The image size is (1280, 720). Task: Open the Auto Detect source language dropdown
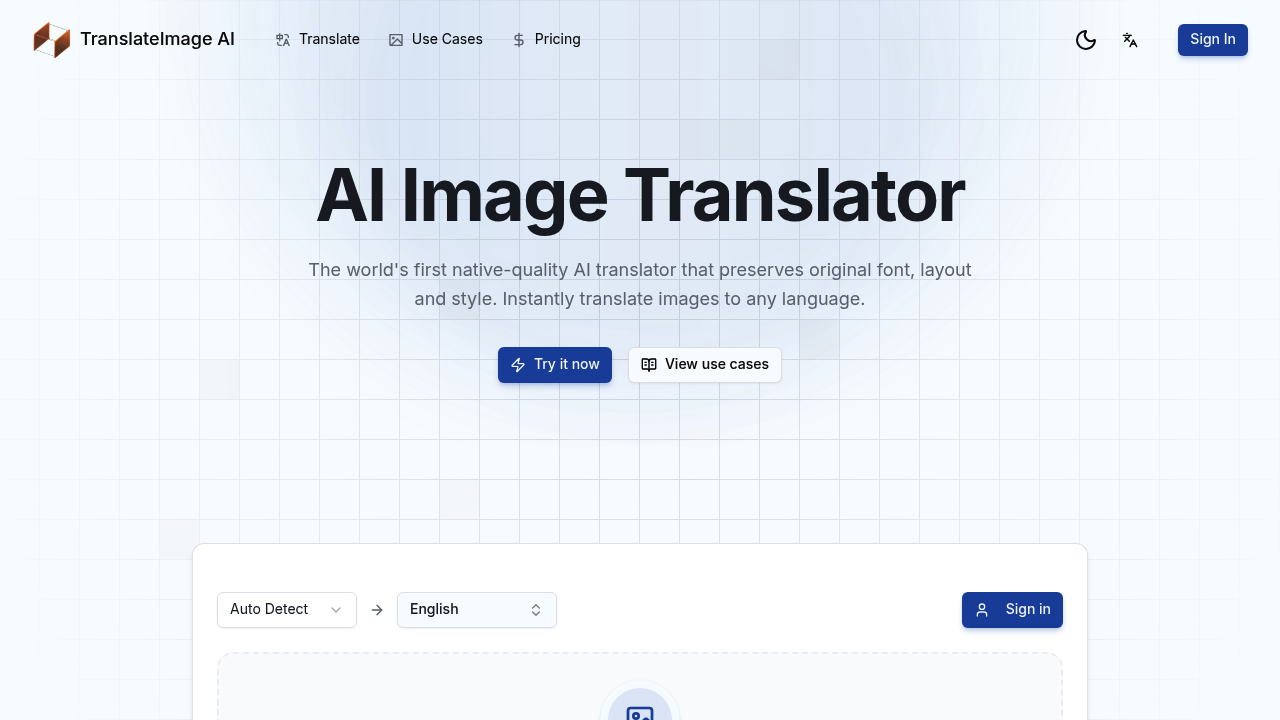click(287, 610)
